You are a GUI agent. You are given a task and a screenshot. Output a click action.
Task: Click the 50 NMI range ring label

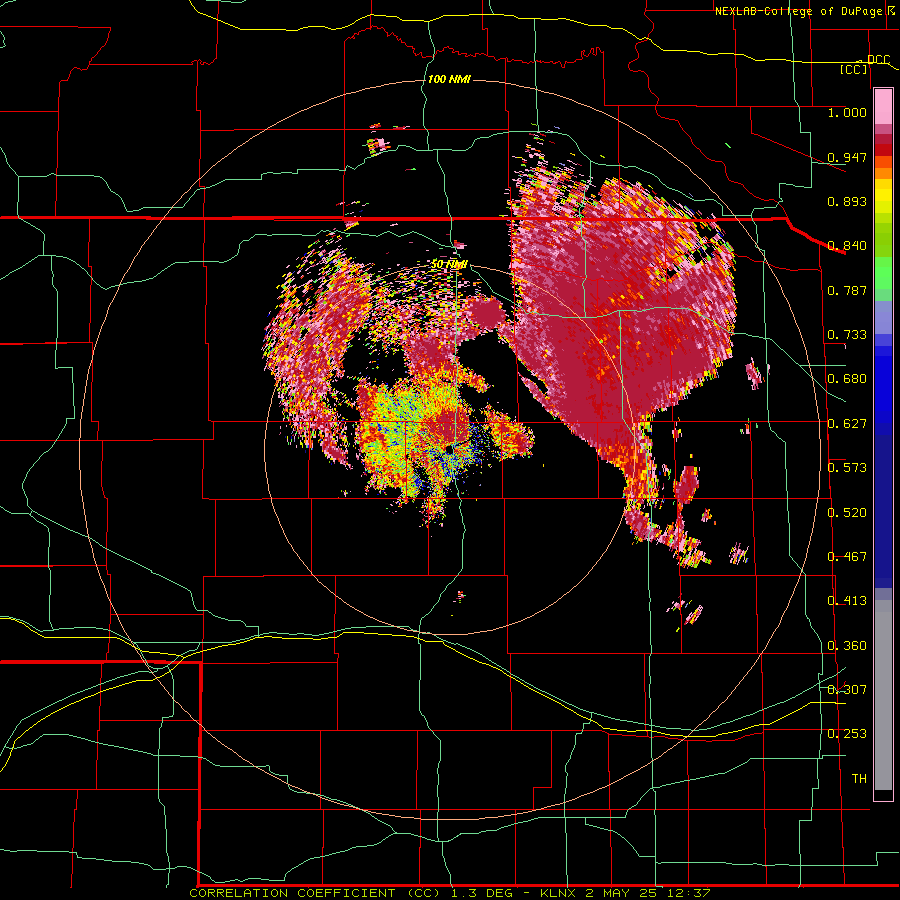tap(449, 265)
